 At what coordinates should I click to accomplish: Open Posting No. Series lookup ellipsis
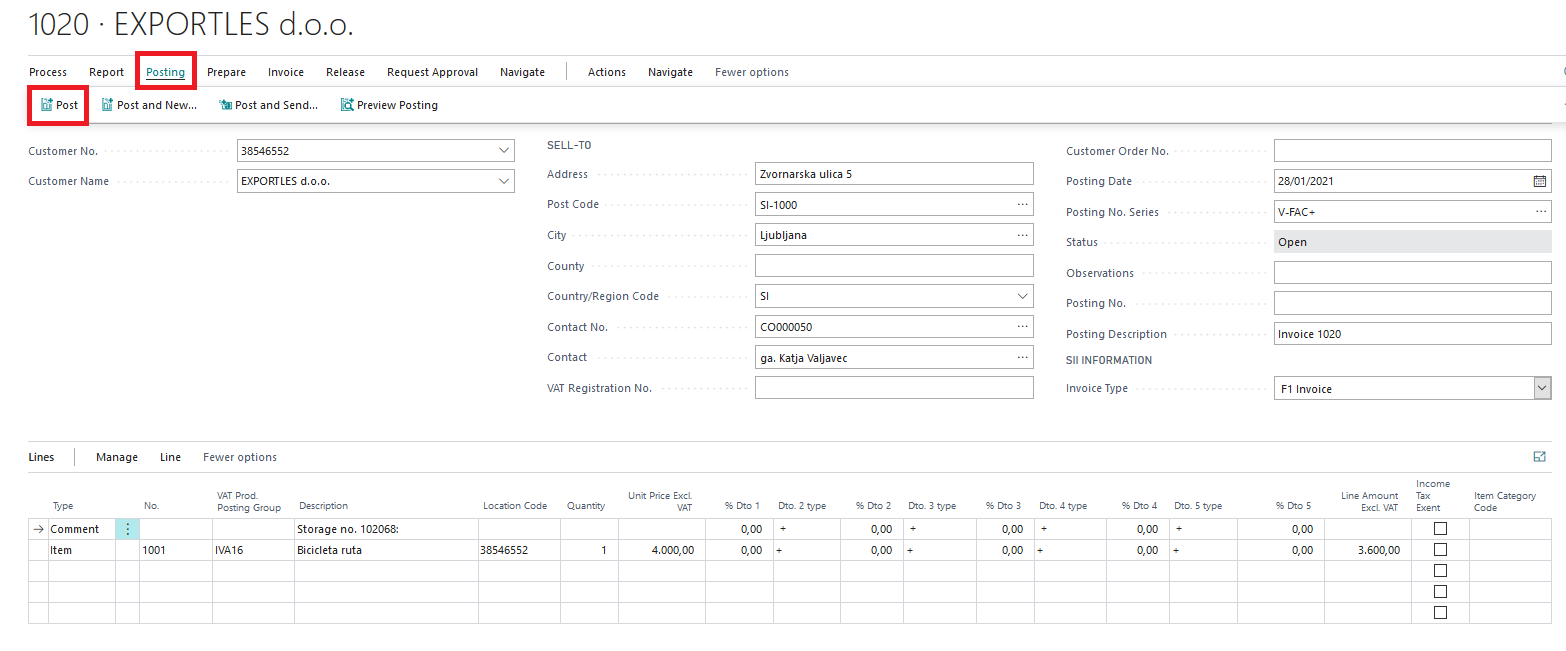point(1541,212)
